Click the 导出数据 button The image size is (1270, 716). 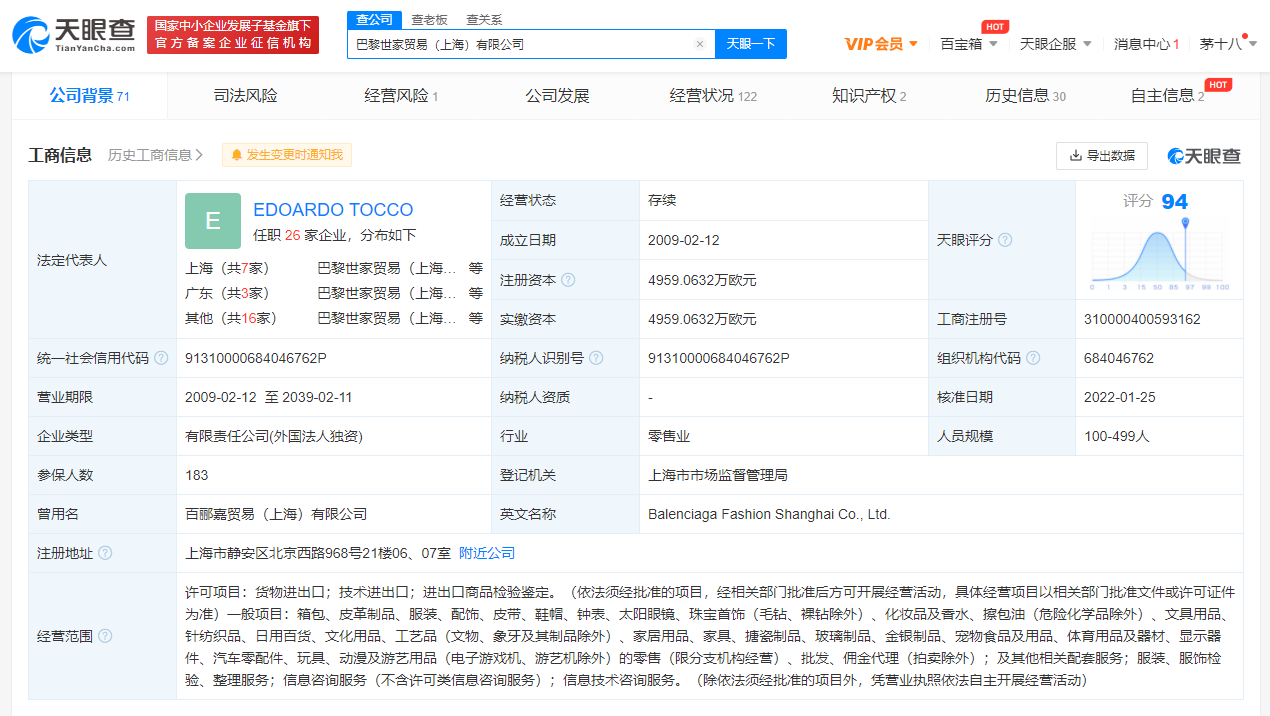(1102, 156)
